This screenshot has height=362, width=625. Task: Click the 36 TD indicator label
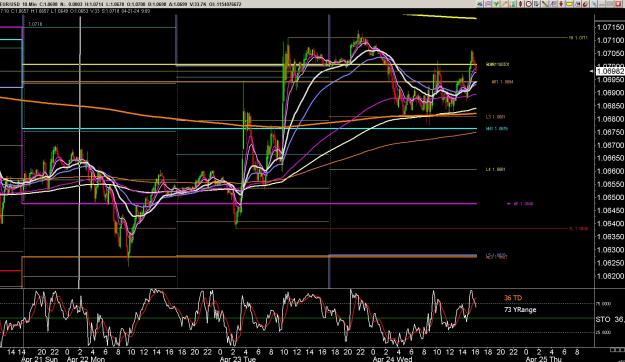coord(513,298)
